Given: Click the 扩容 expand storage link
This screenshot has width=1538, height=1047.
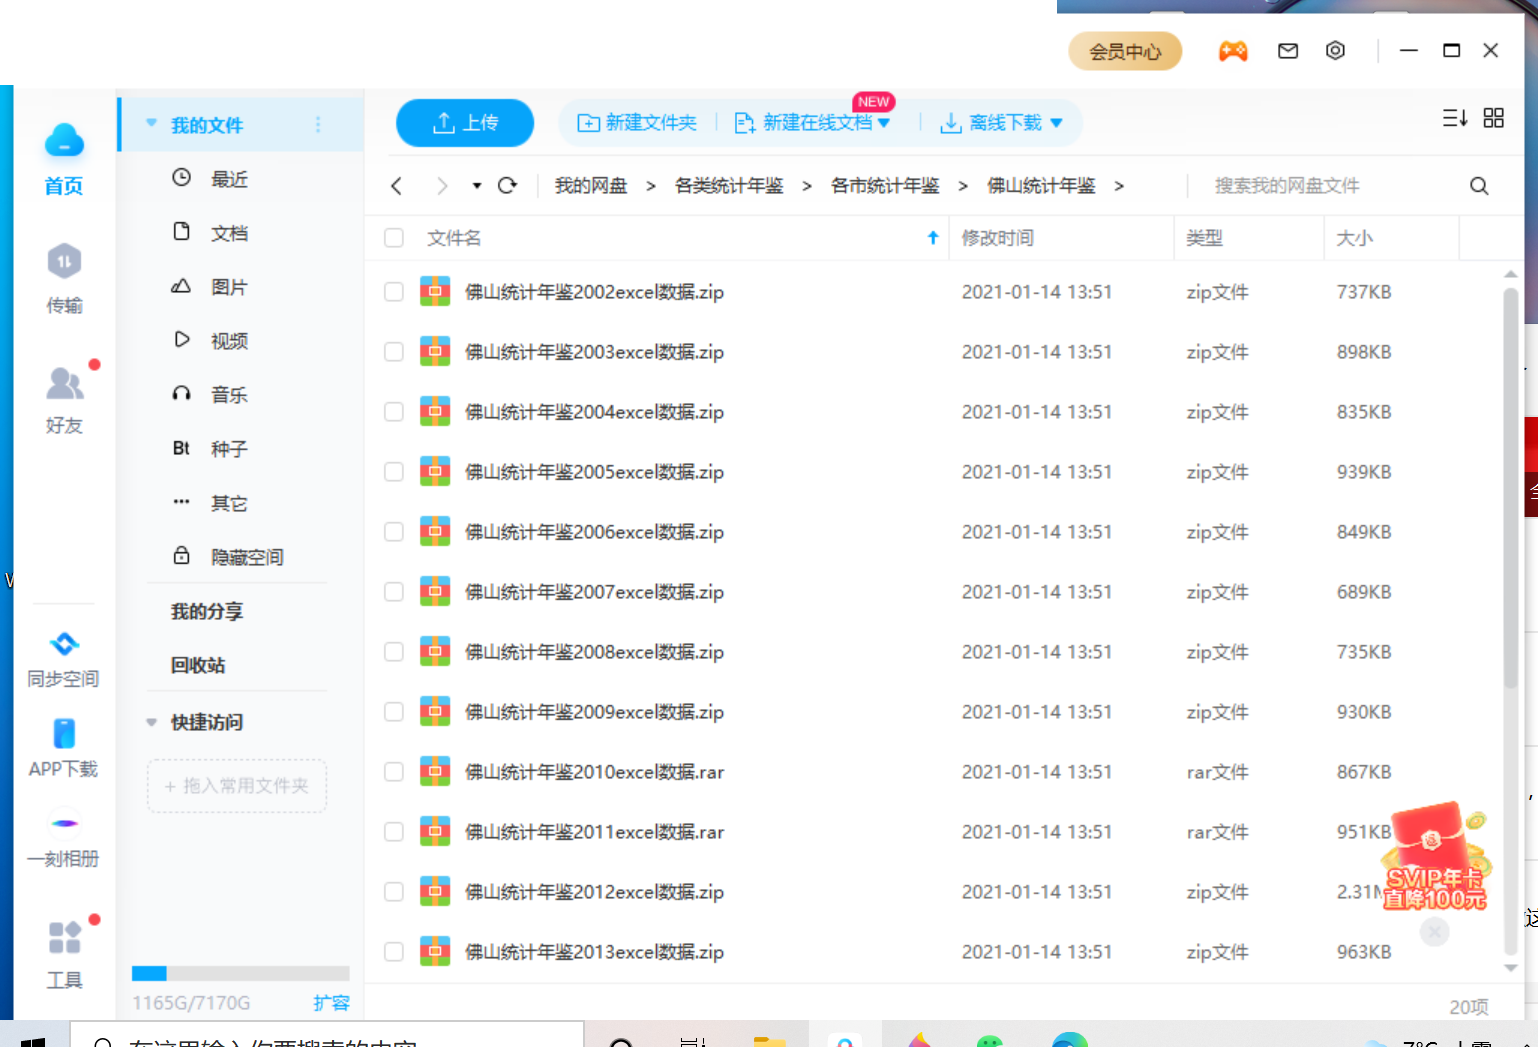Looking at the screenshot, I should pyautogui.click(x=331, y=1003).
